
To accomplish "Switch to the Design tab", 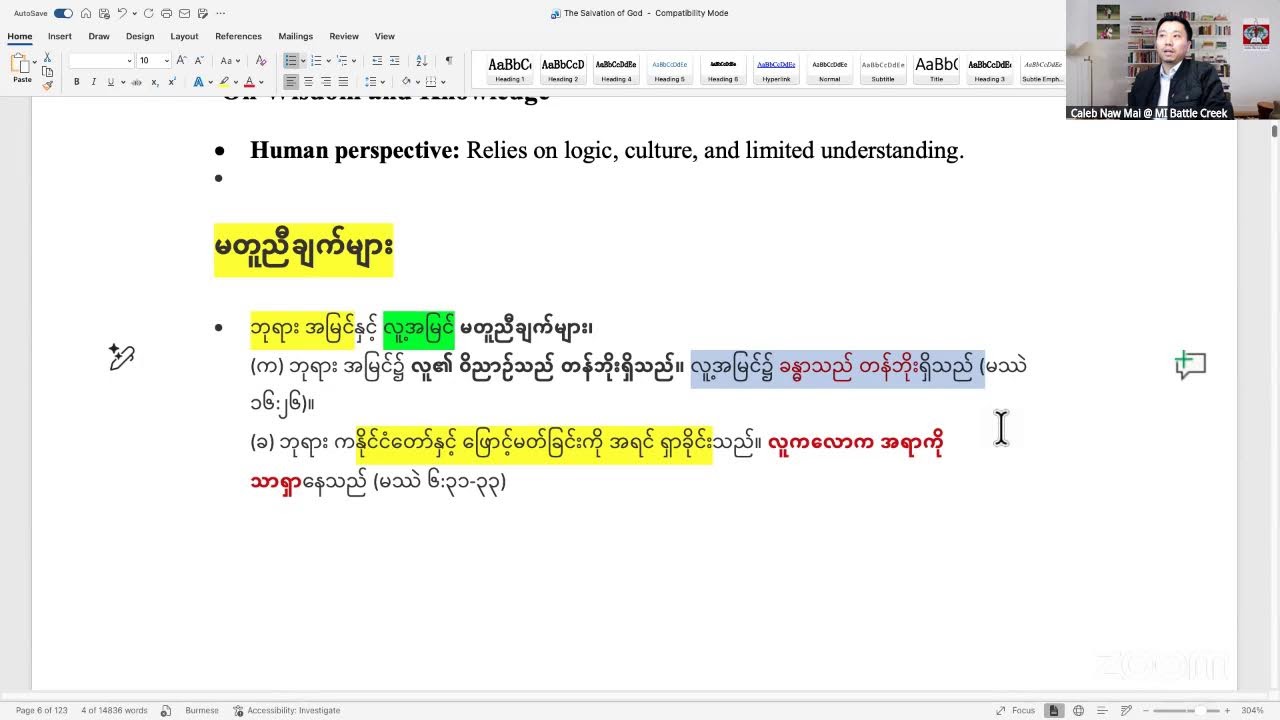I will tap(140, 36).
